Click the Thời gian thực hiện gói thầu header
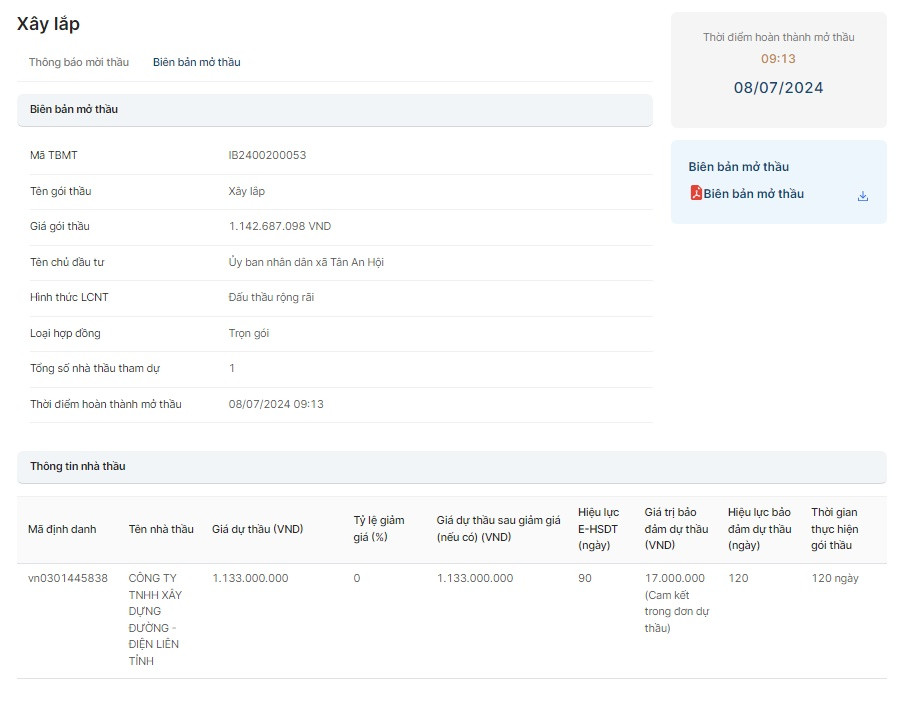908x701 pixels. [834, 529]
